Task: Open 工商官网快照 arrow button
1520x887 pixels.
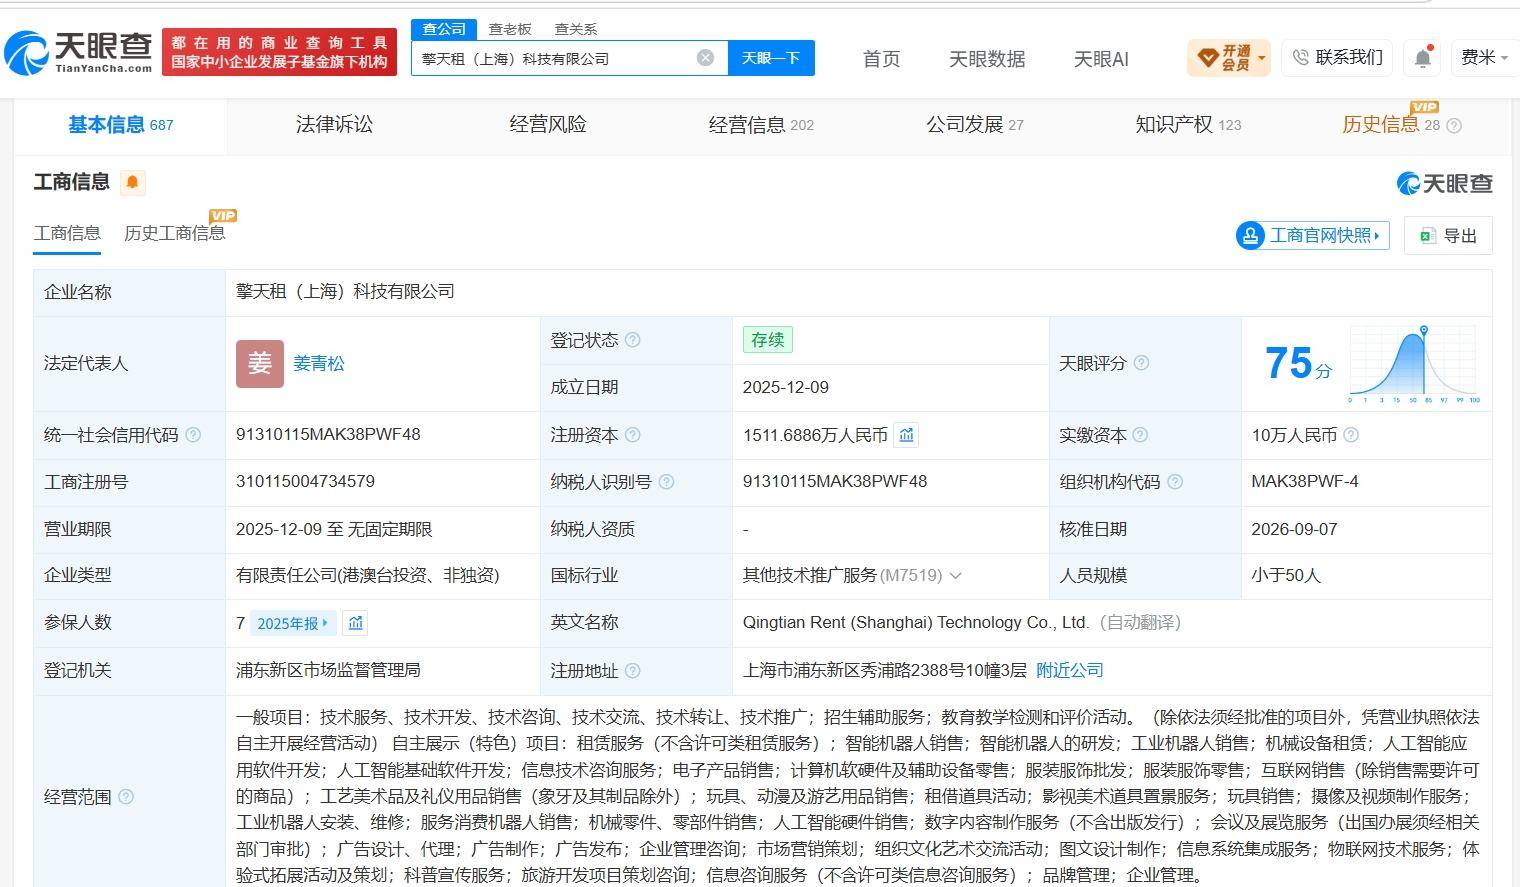Action: [x=1312, y=235]
